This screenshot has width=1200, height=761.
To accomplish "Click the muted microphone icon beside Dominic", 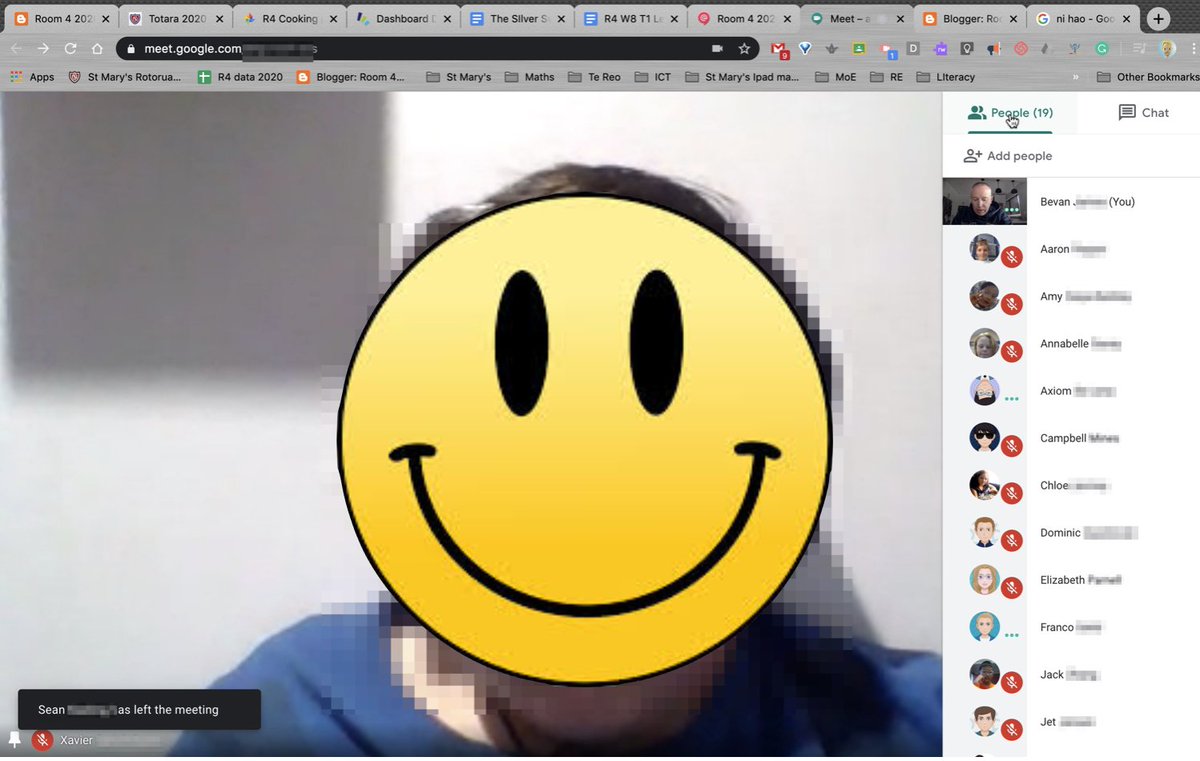I will pyautogui.click(x=1012, y=540).
